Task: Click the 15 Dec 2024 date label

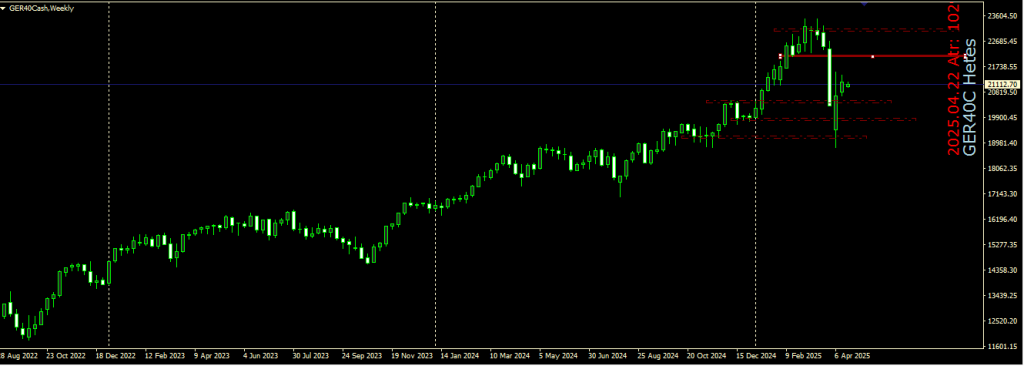Action: coord(756,356)
